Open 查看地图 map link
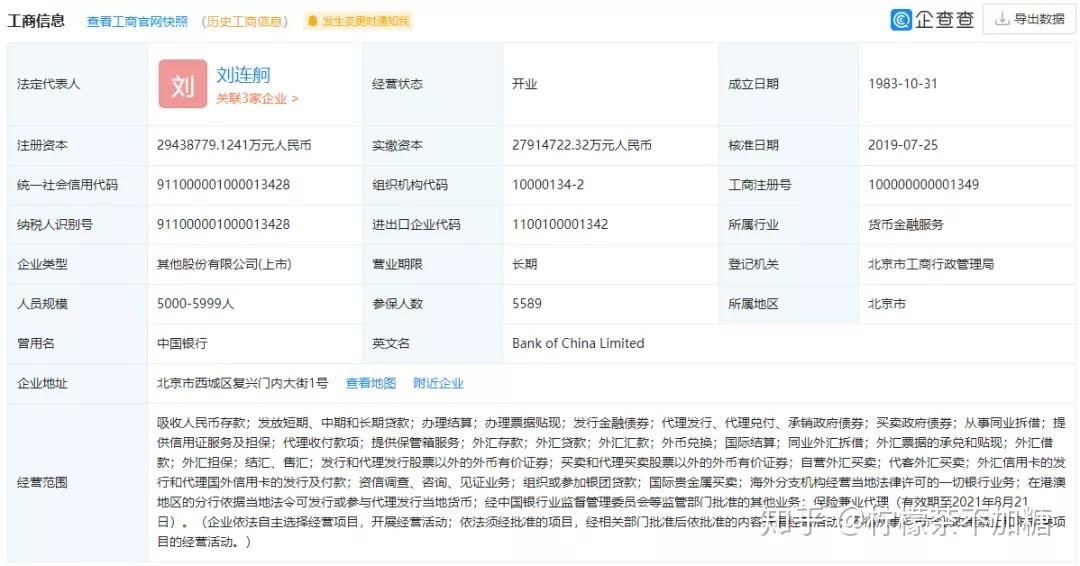The height and width of the screenshot is (566, 1080). tap(371, 384)
